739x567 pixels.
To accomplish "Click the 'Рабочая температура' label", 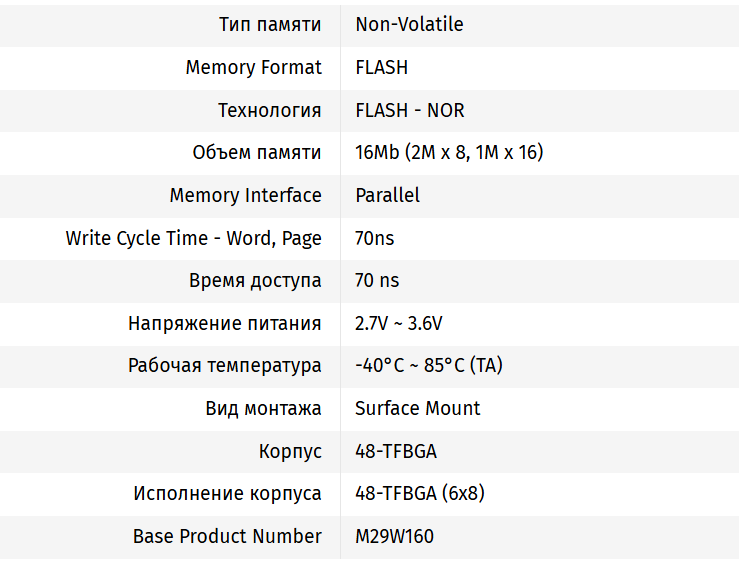I will [224, 365].
